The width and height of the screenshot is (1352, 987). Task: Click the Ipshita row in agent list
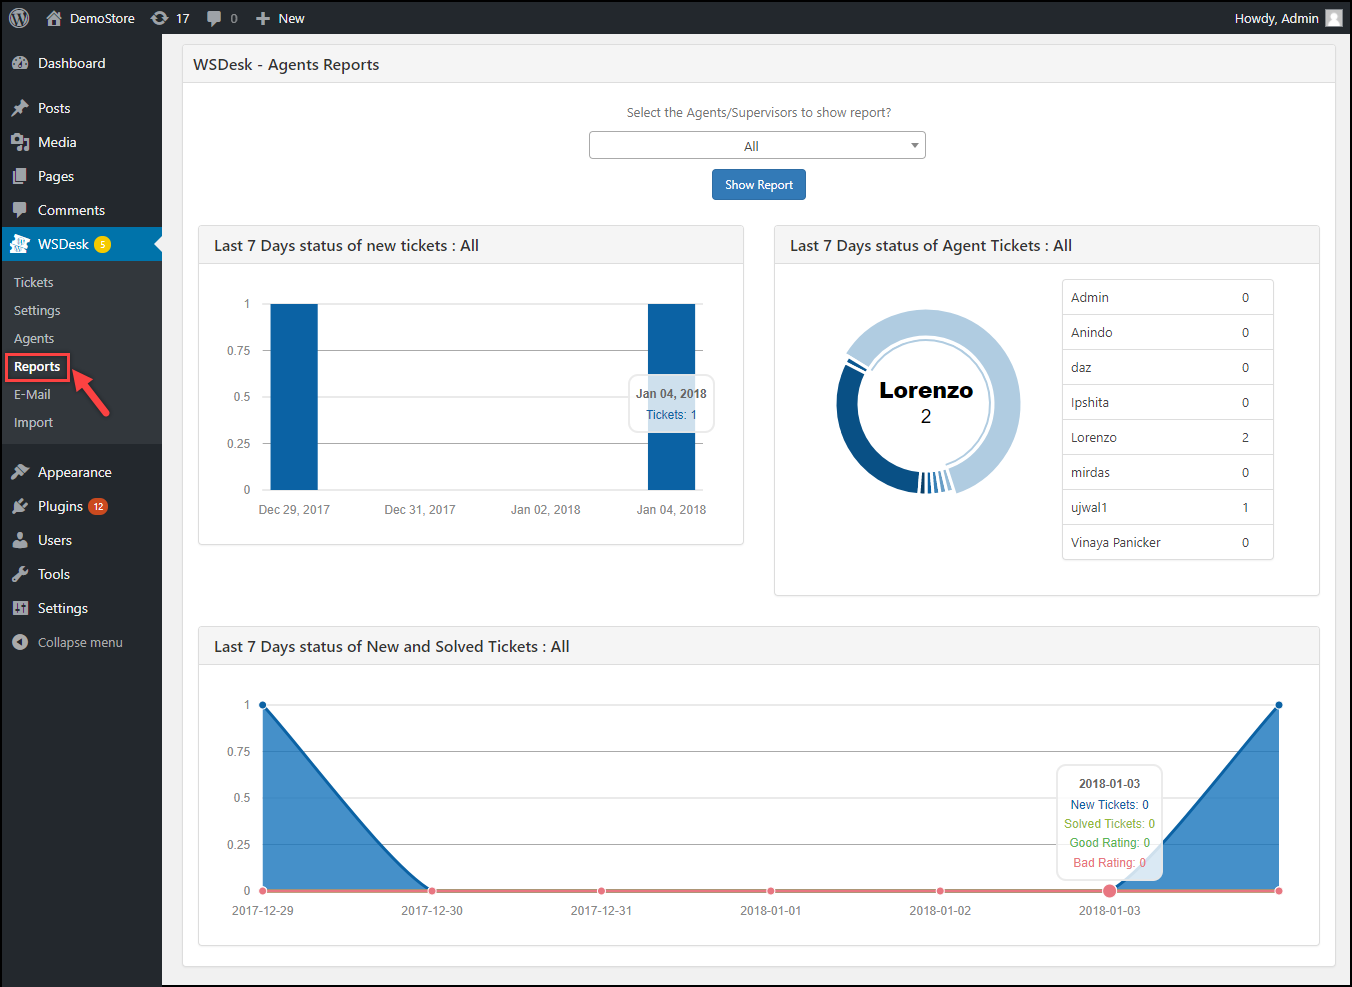1167,402
